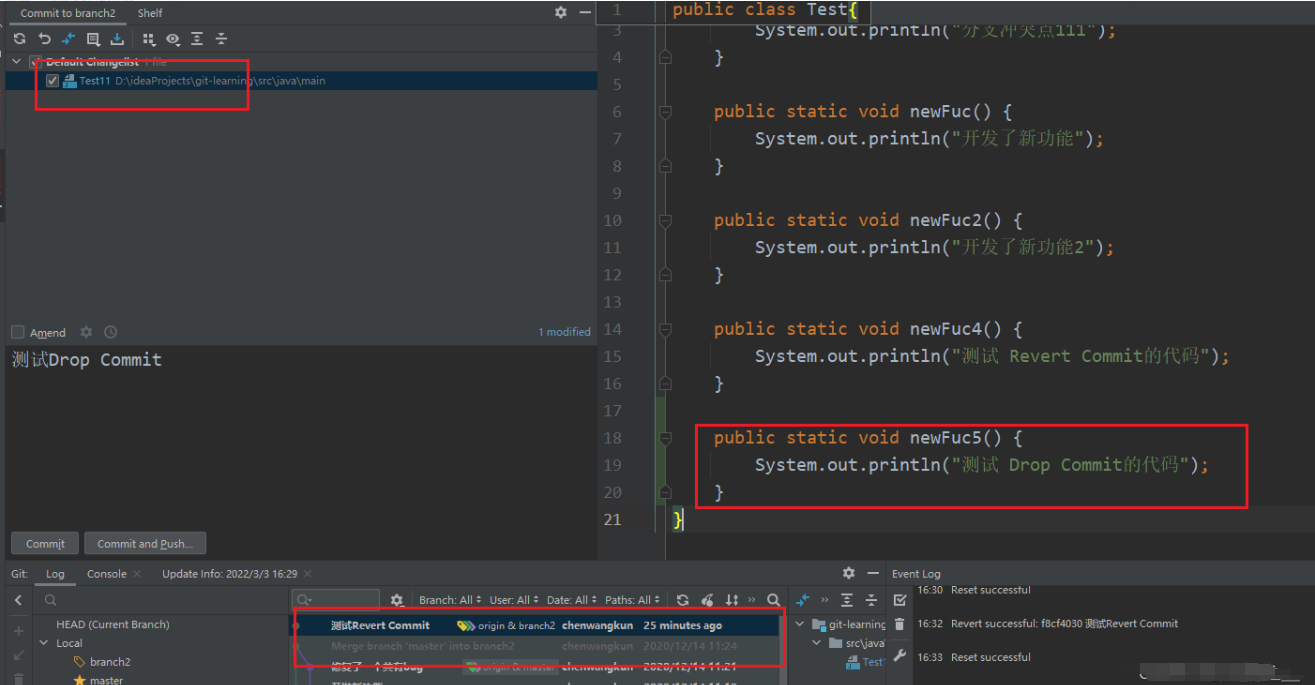Expand all changes in commit panel
1315x685 pixels.
[197, 39]
